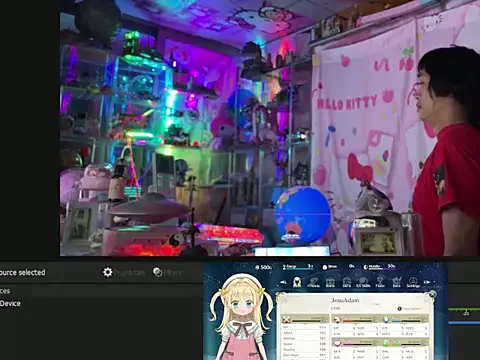Screen dimensions: 480x360
Task: Click the currency counter in the top bar
Action: pyautogui.click(x=264, y=267)
